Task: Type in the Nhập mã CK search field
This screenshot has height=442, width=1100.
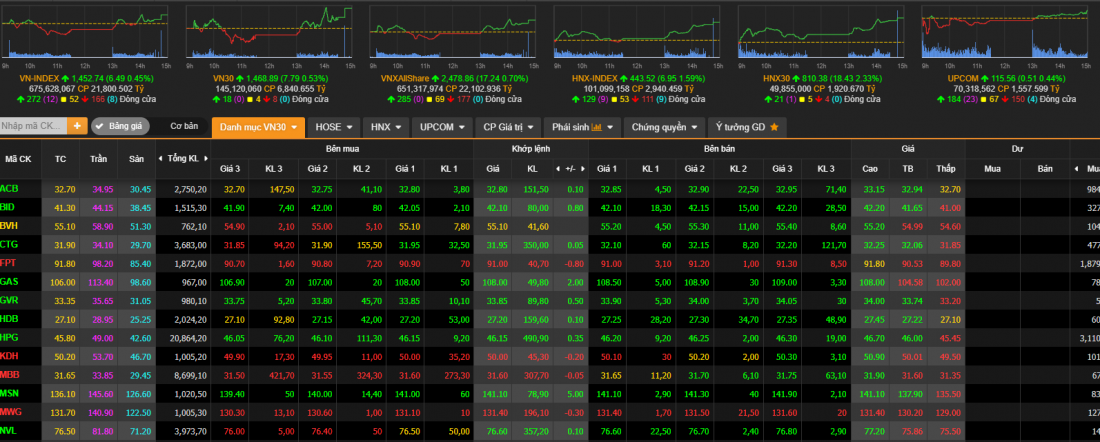Action: point(32,126)
